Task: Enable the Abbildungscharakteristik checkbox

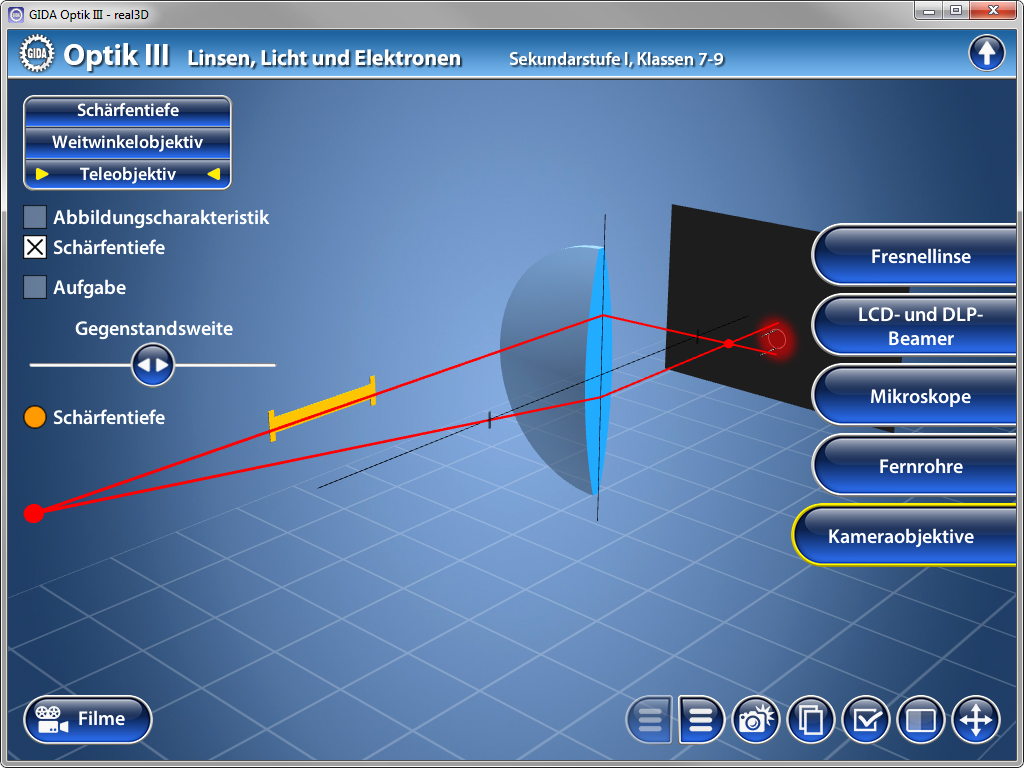Action: point(35,217)
